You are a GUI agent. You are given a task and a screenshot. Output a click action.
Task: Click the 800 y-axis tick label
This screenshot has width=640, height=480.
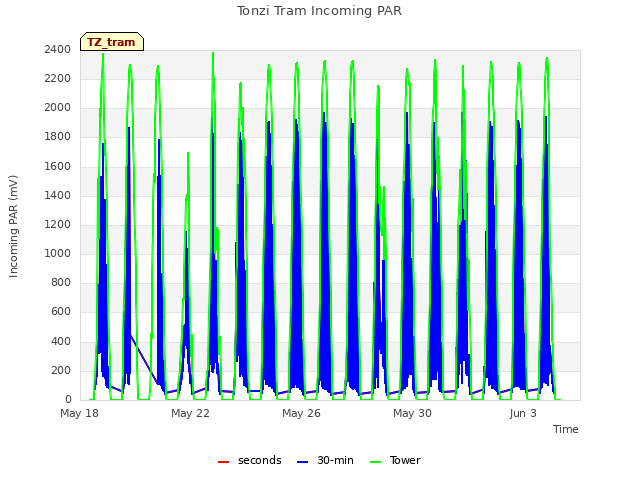click(x=61, y=282)
